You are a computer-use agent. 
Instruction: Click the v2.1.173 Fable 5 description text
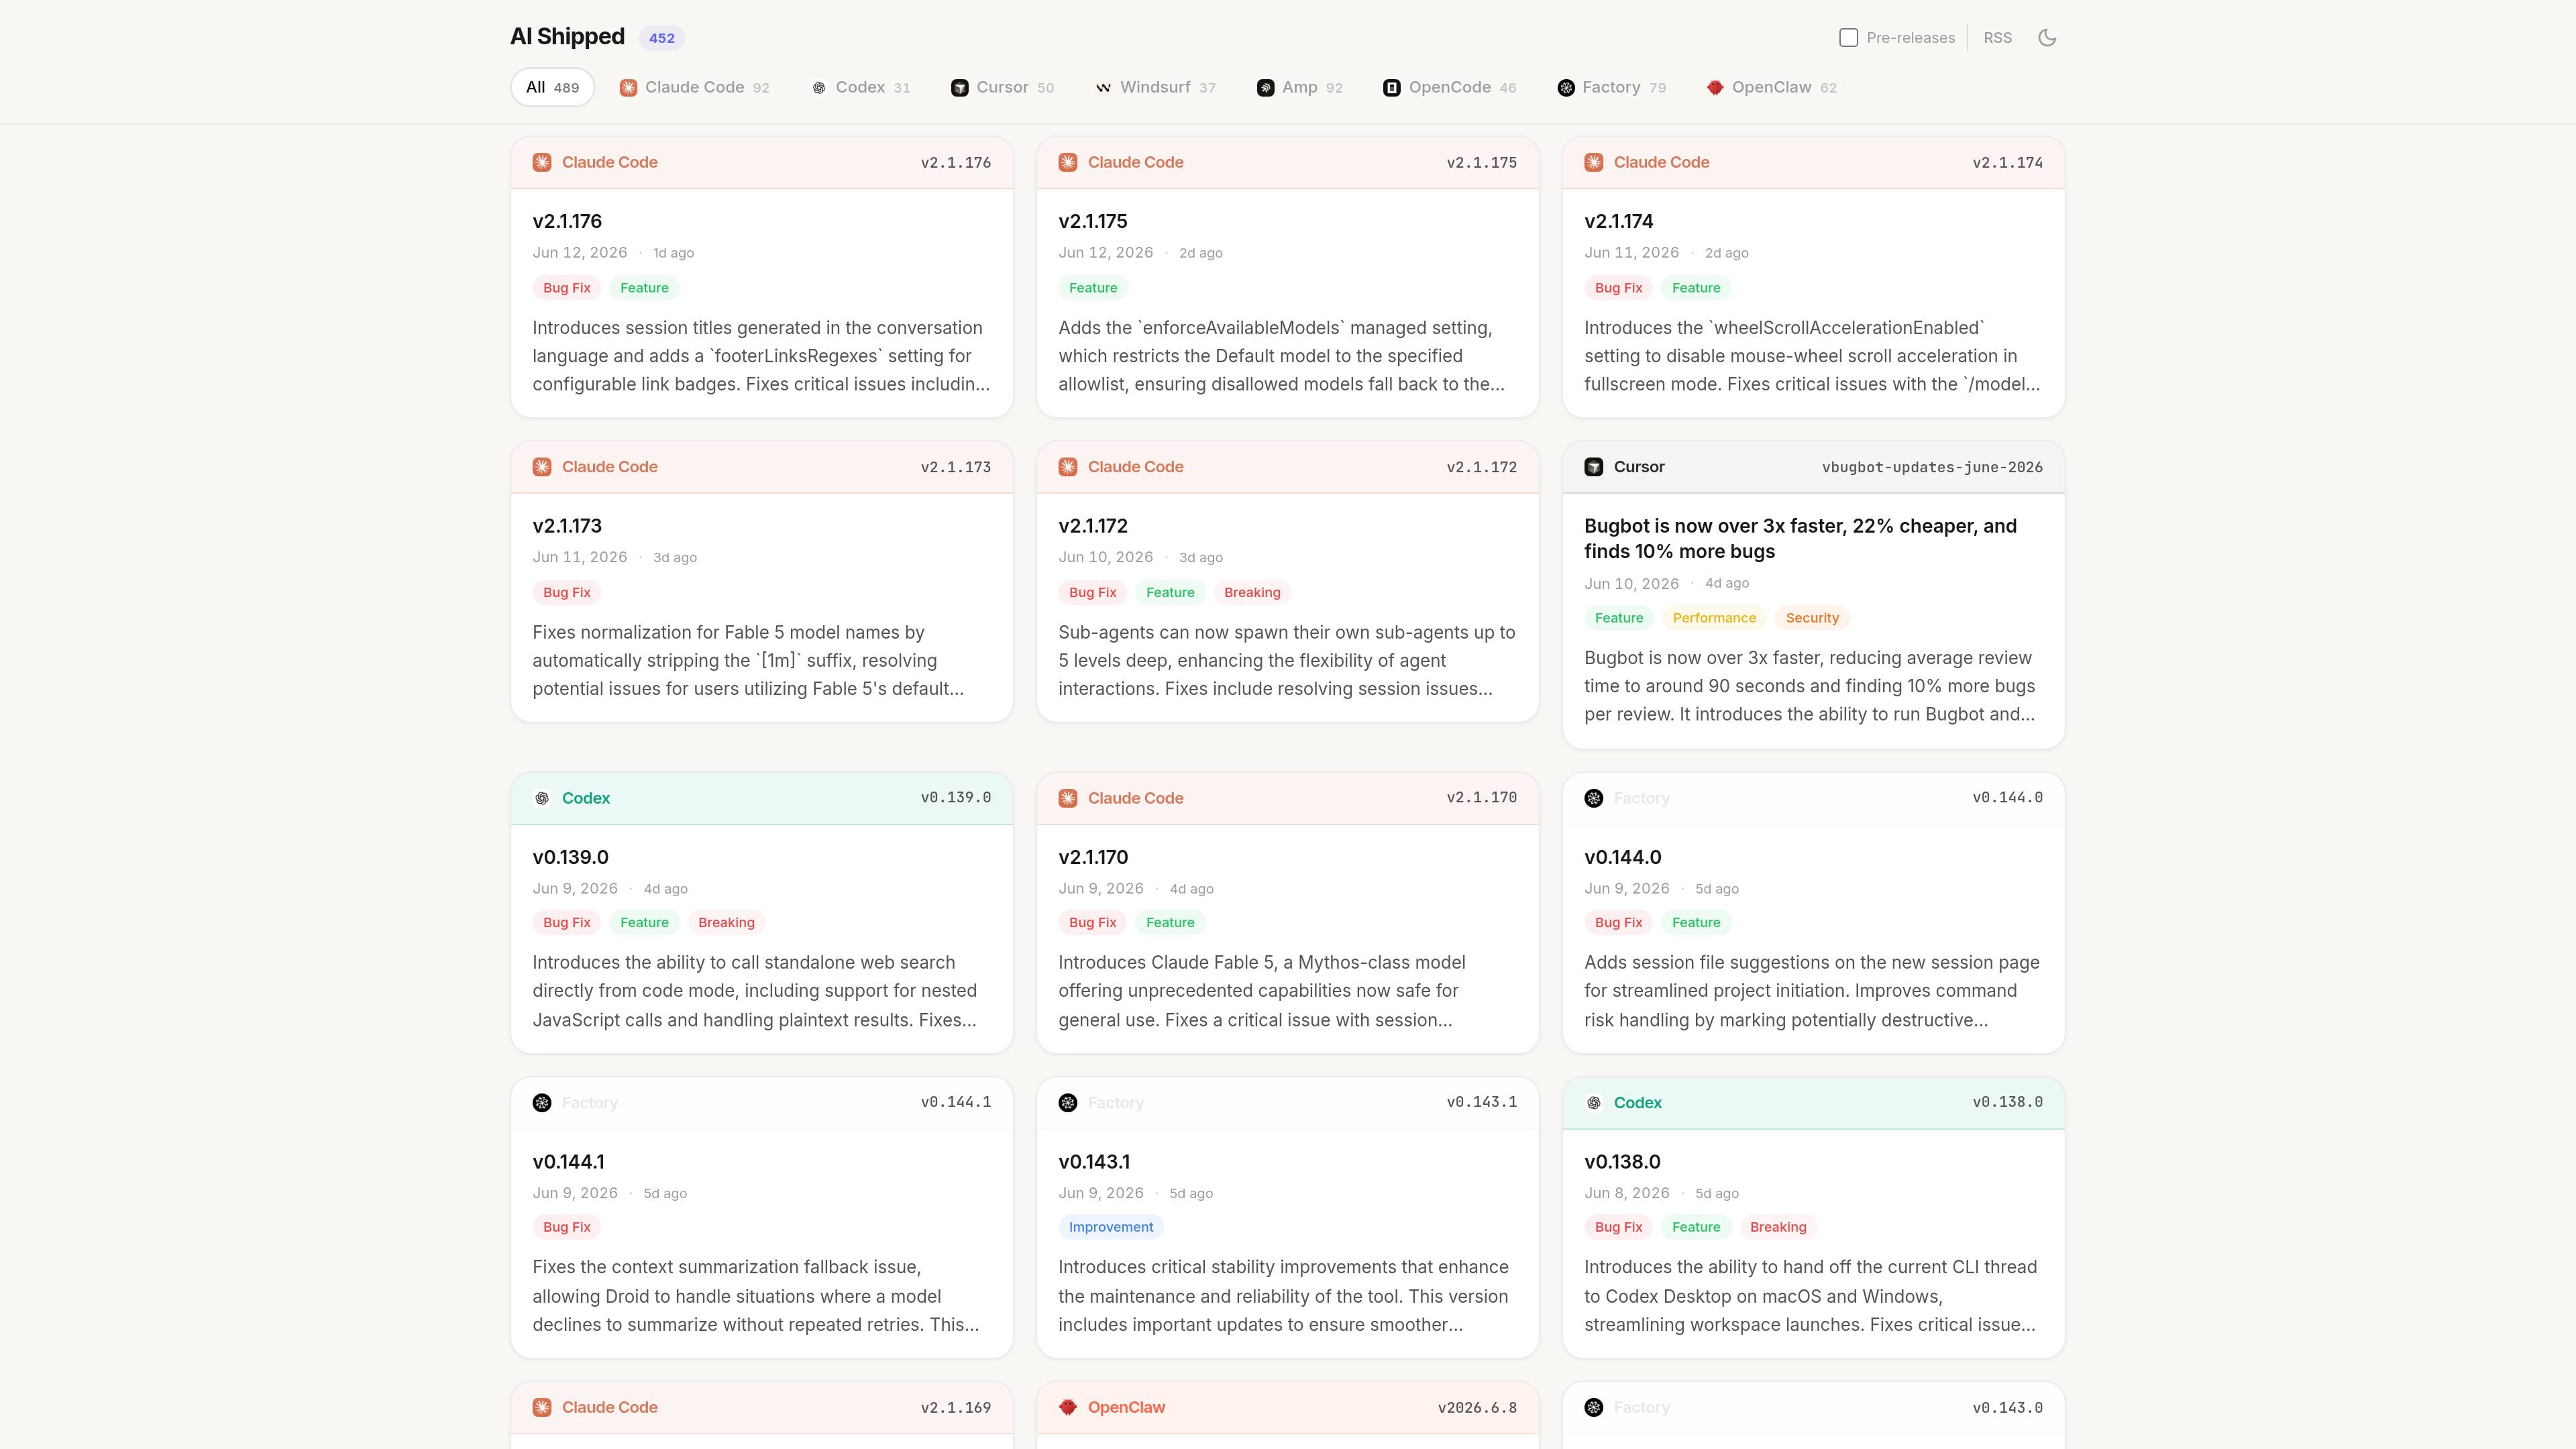(x=748, y=660)
